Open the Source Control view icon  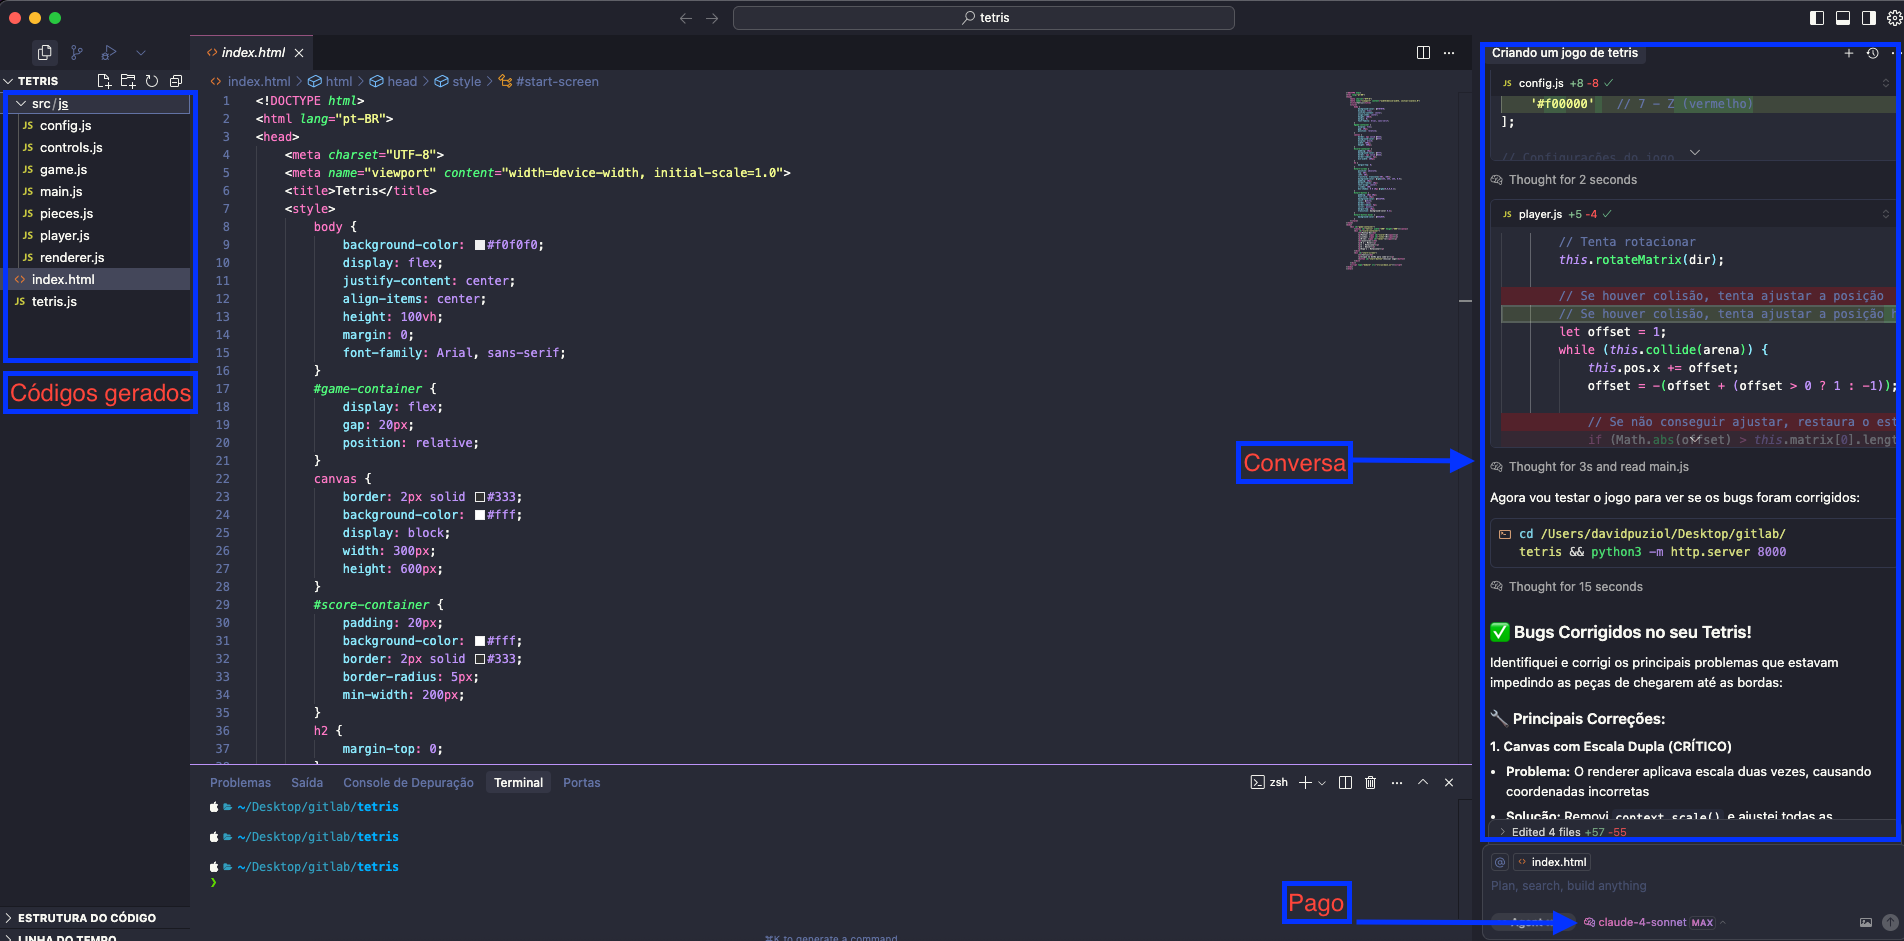point(77,52)
